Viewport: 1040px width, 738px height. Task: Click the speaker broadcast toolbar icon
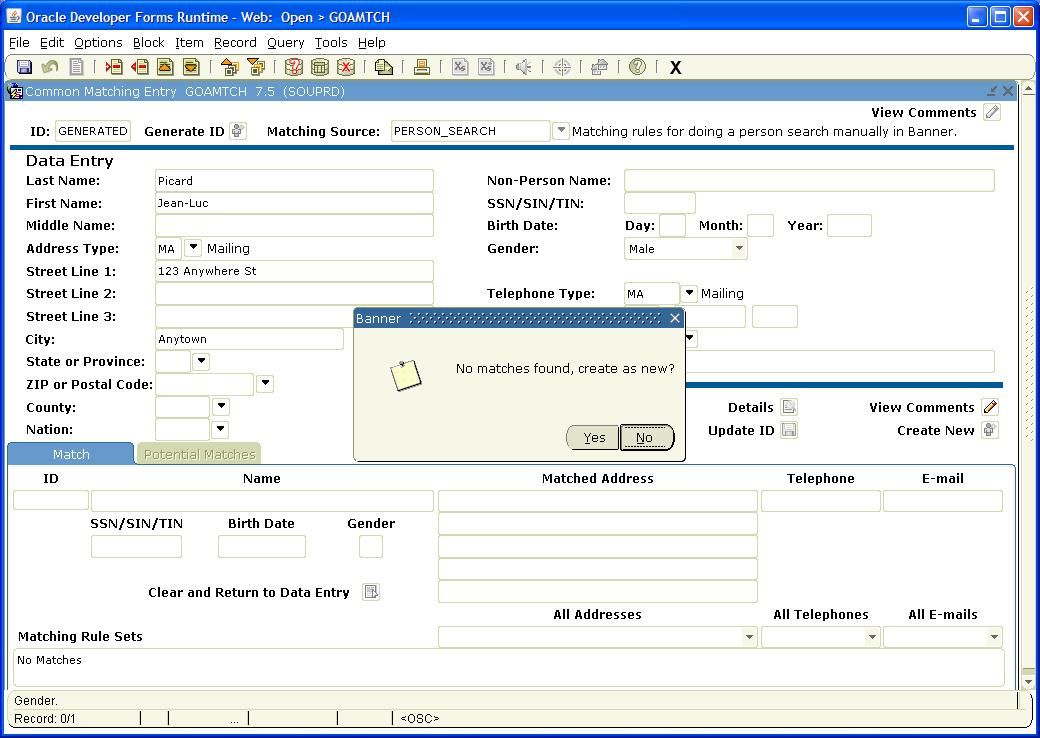(524, 67)
